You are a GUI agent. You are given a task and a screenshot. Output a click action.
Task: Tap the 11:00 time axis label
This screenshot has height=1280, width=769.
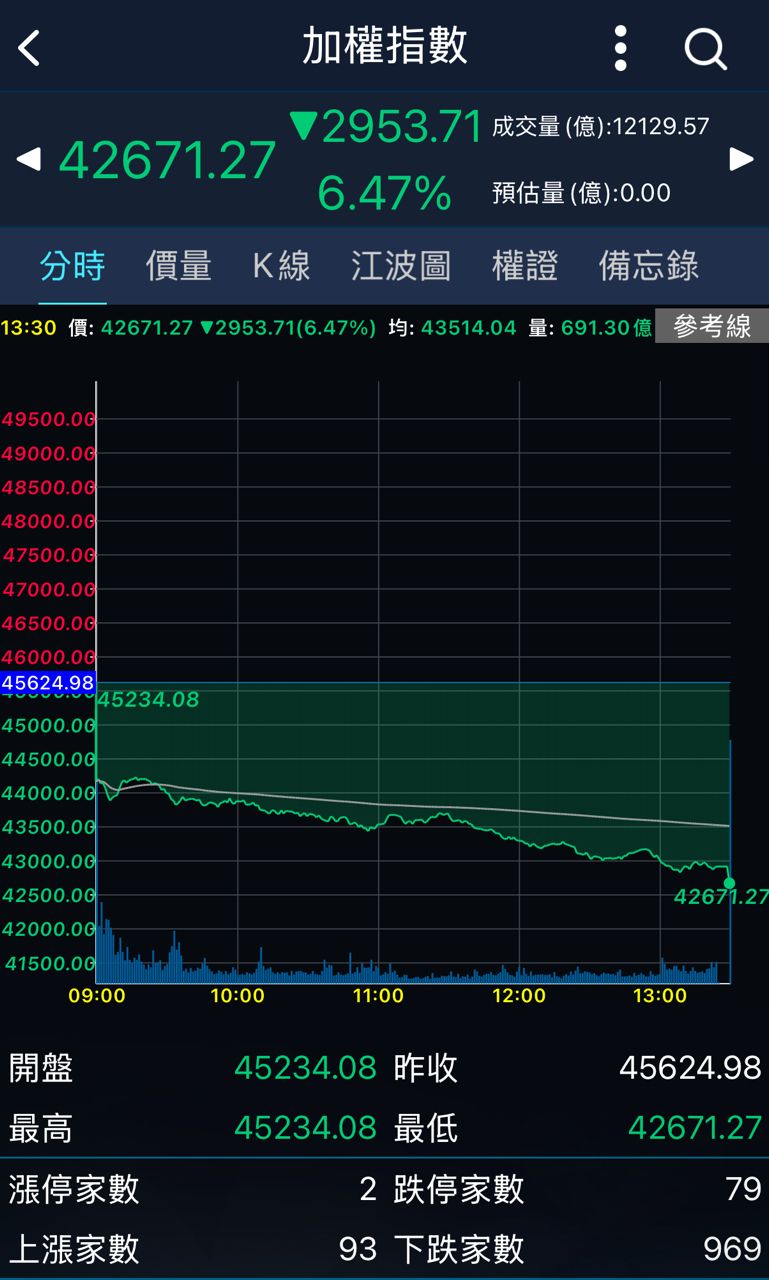point(378,996)
